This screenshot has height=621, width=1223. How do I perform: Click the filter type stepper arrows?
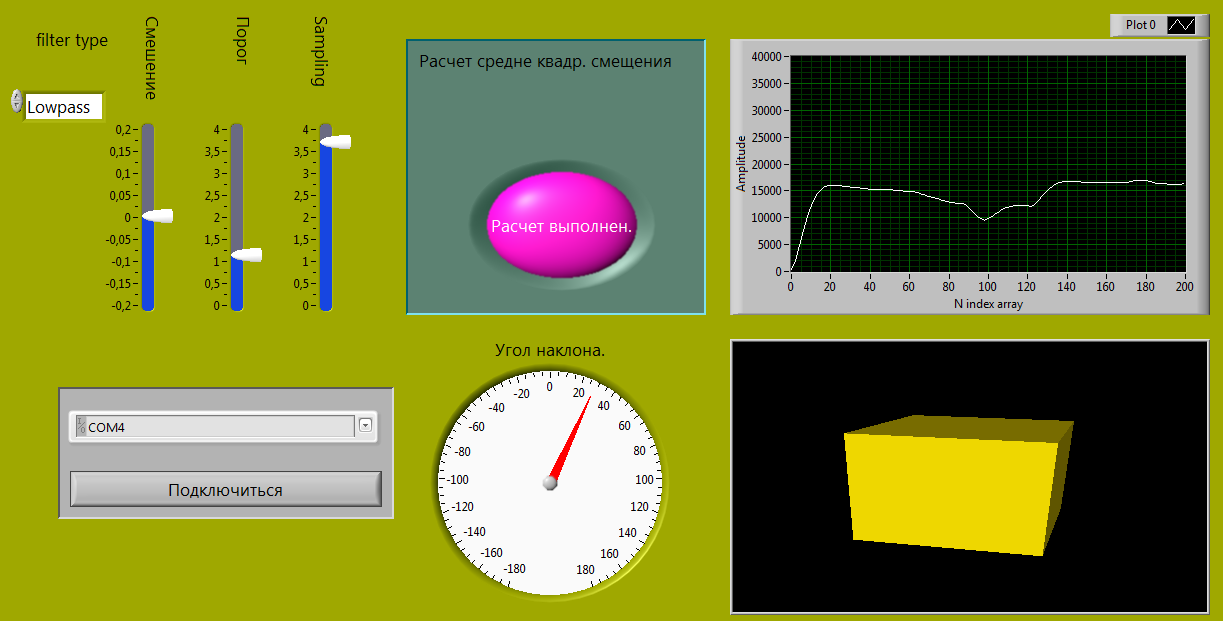[x=16, y=100]
